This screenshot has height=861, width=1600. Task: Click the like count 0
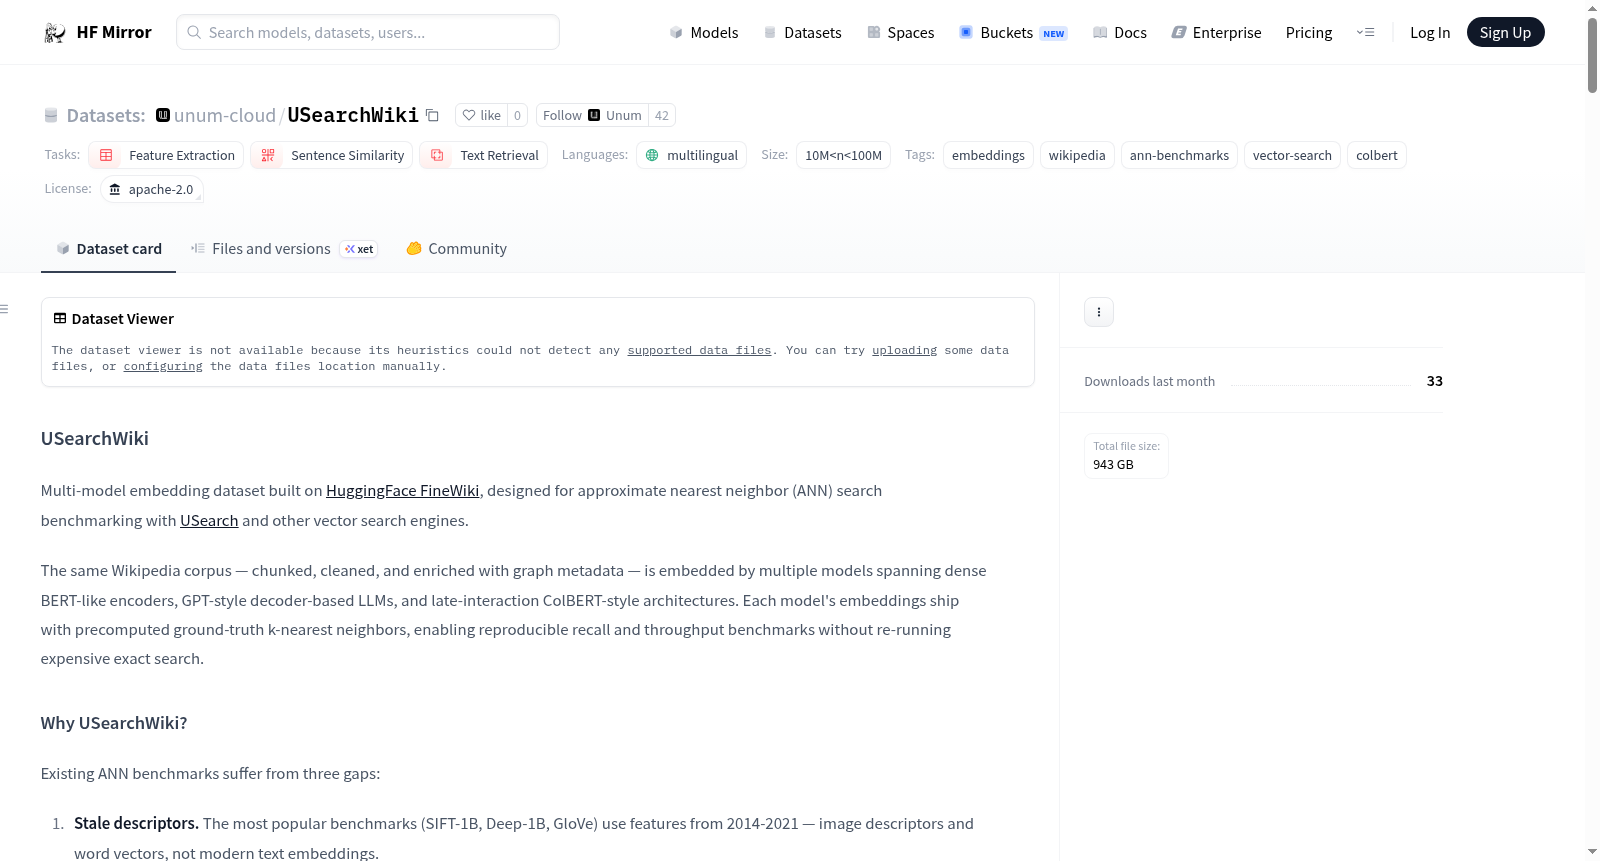pyautogui.click(x=517, y=115)
